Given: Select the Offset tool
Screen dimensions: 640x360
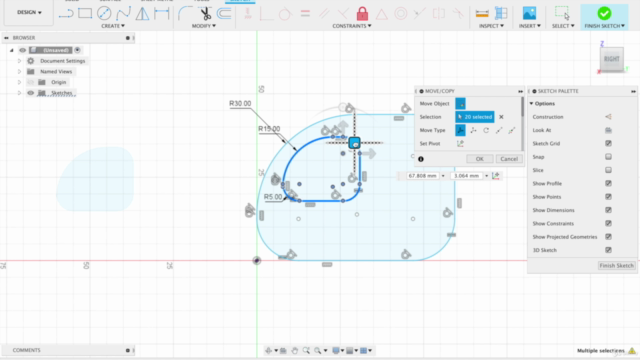Looking at the screenshot, I should (224, 13).
